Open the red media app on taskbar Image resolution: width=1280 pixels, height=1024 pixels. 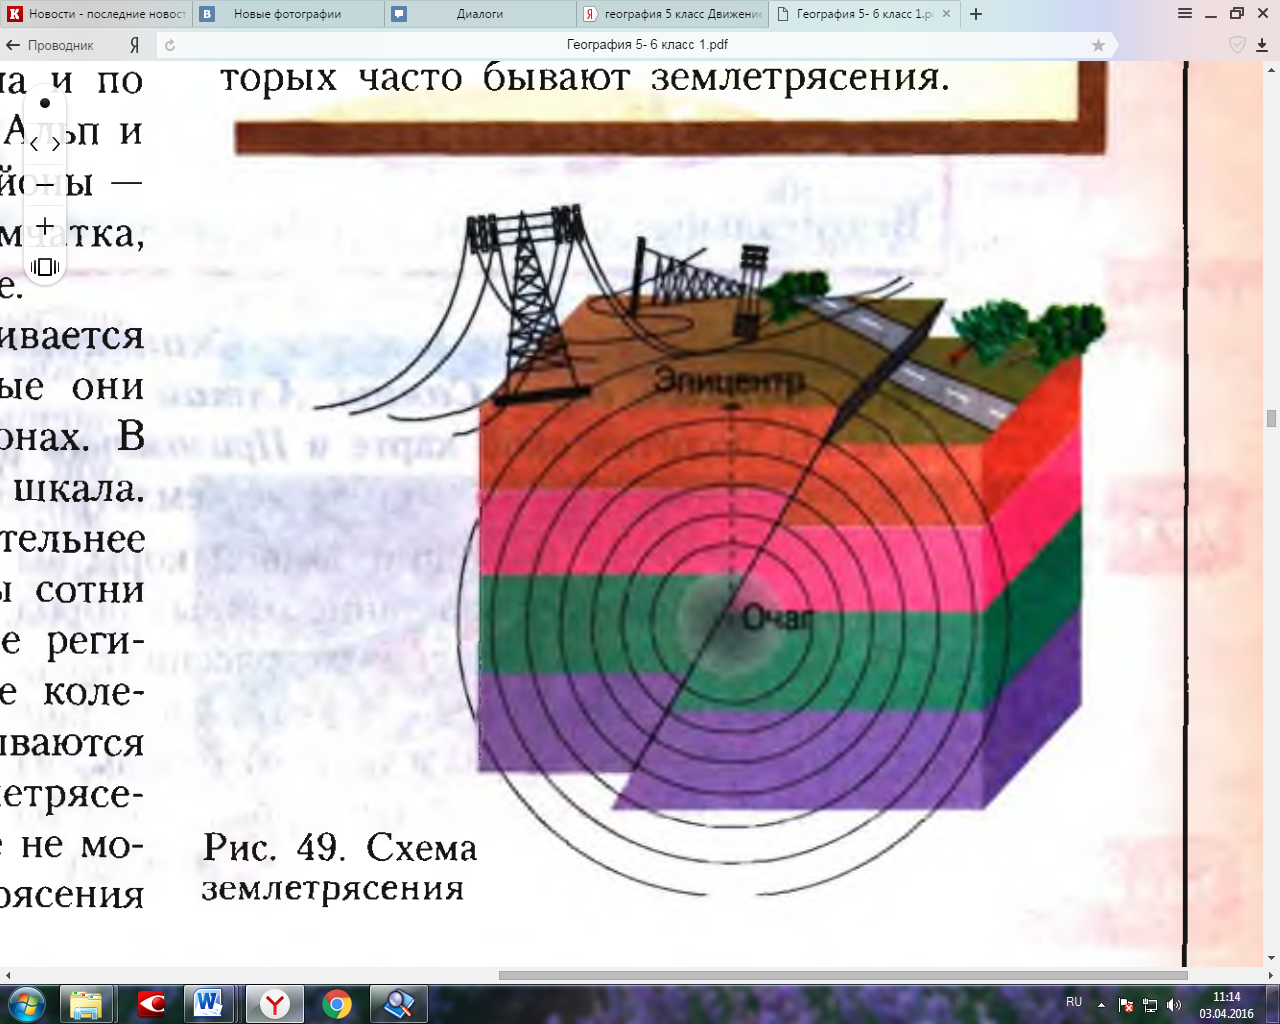click(x=151, y=1004)
